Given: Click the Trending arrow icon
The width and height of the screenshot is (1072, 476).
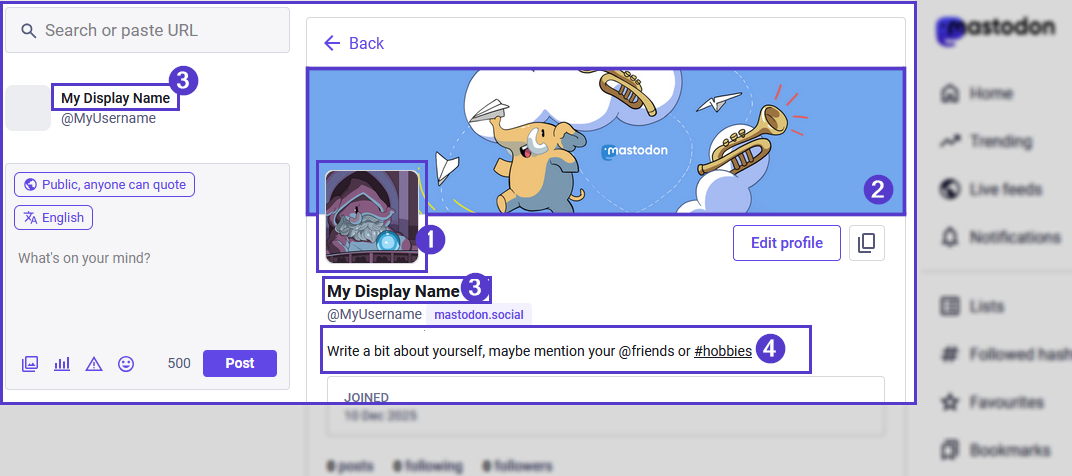Looking at the screenshot, I should (949, 141).
